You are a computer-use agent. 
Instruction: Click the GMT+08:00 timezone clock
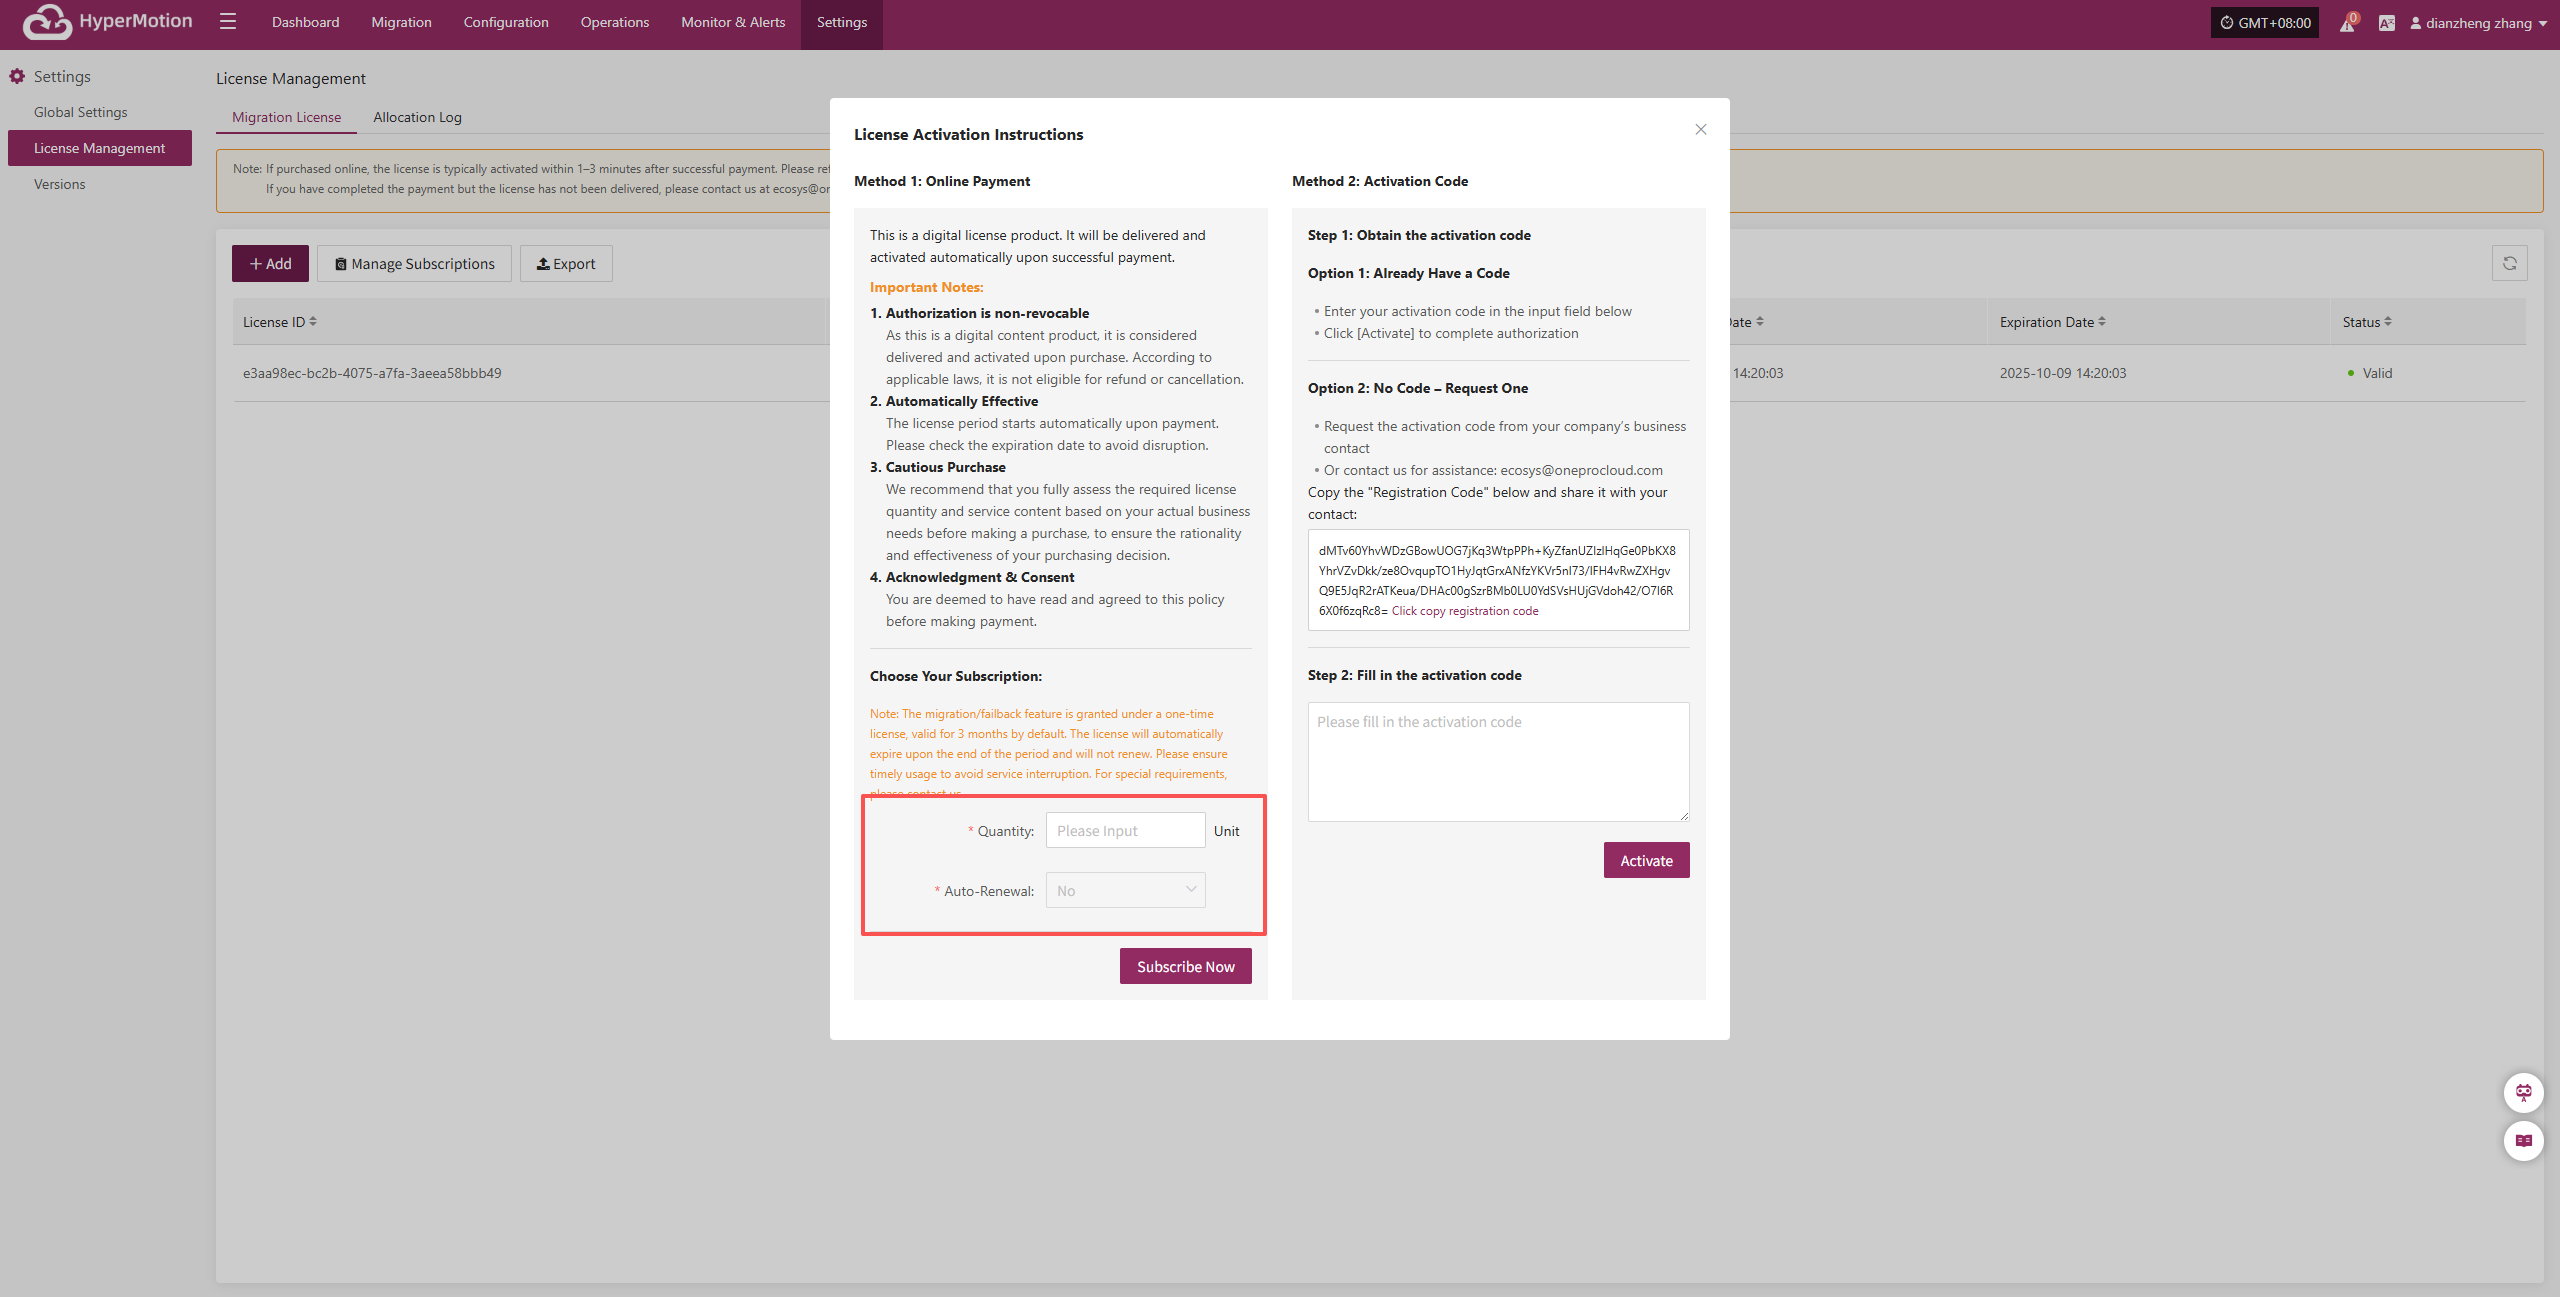(x=2265, y=23)
